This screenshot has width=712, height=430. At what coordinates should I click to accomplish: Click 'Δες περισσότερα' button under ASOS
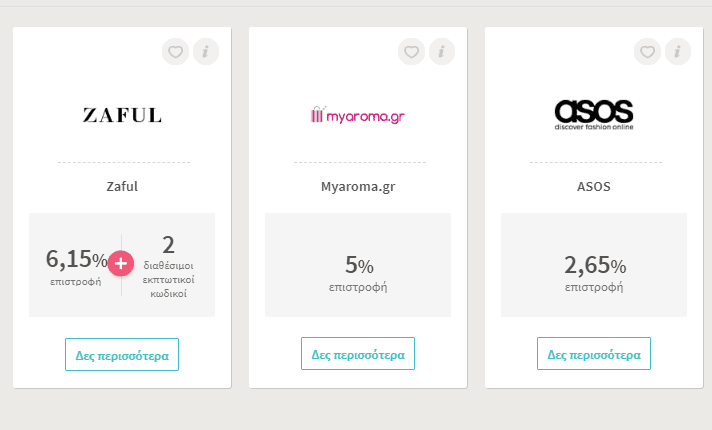pos(594,354)
